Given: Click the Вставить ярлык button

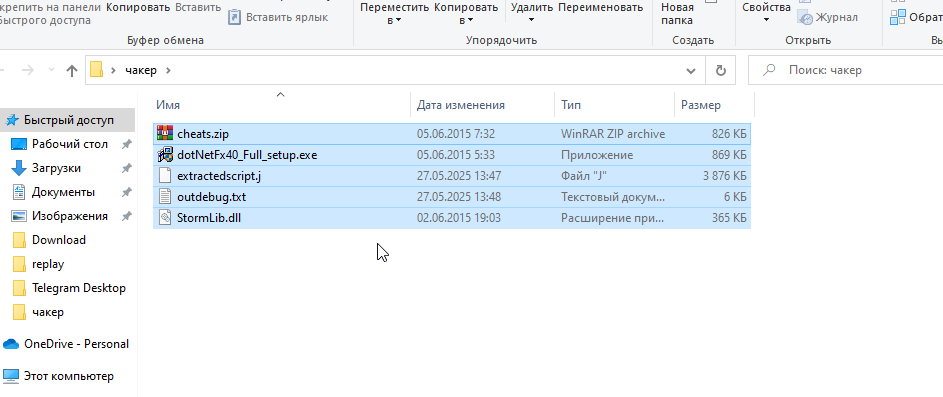Looking at the screenshot, I should tap(278, 17).
